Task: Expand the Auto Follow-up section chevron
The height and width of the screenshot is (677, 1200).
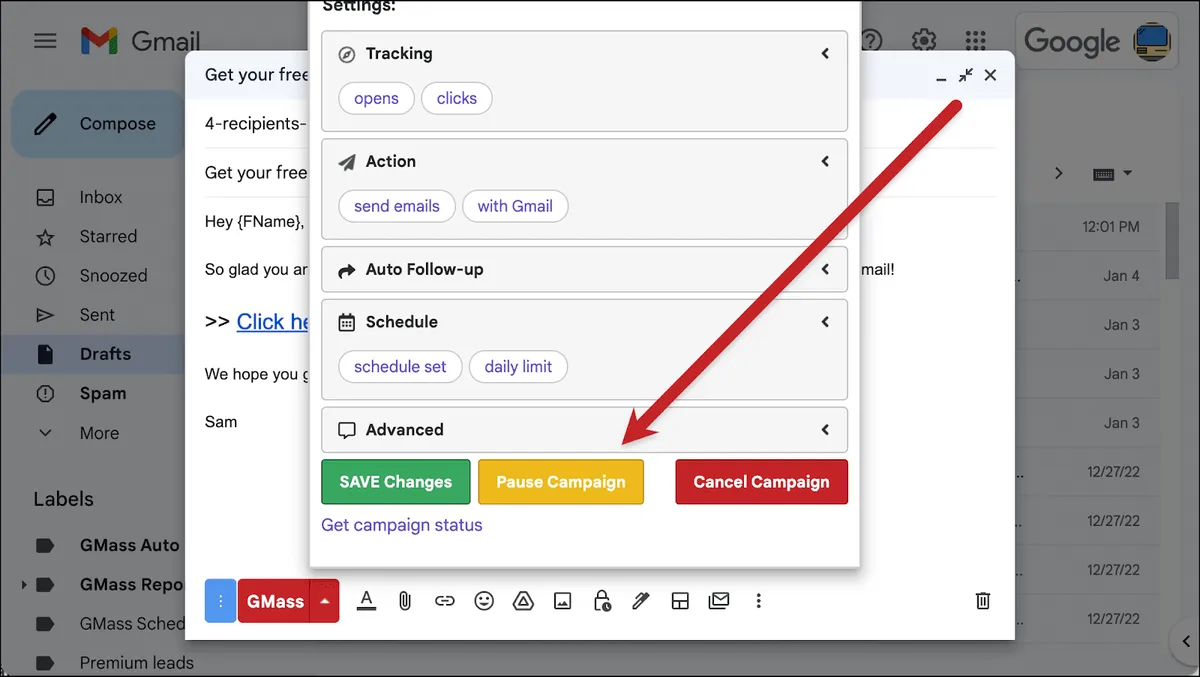Action: (825, 269)
